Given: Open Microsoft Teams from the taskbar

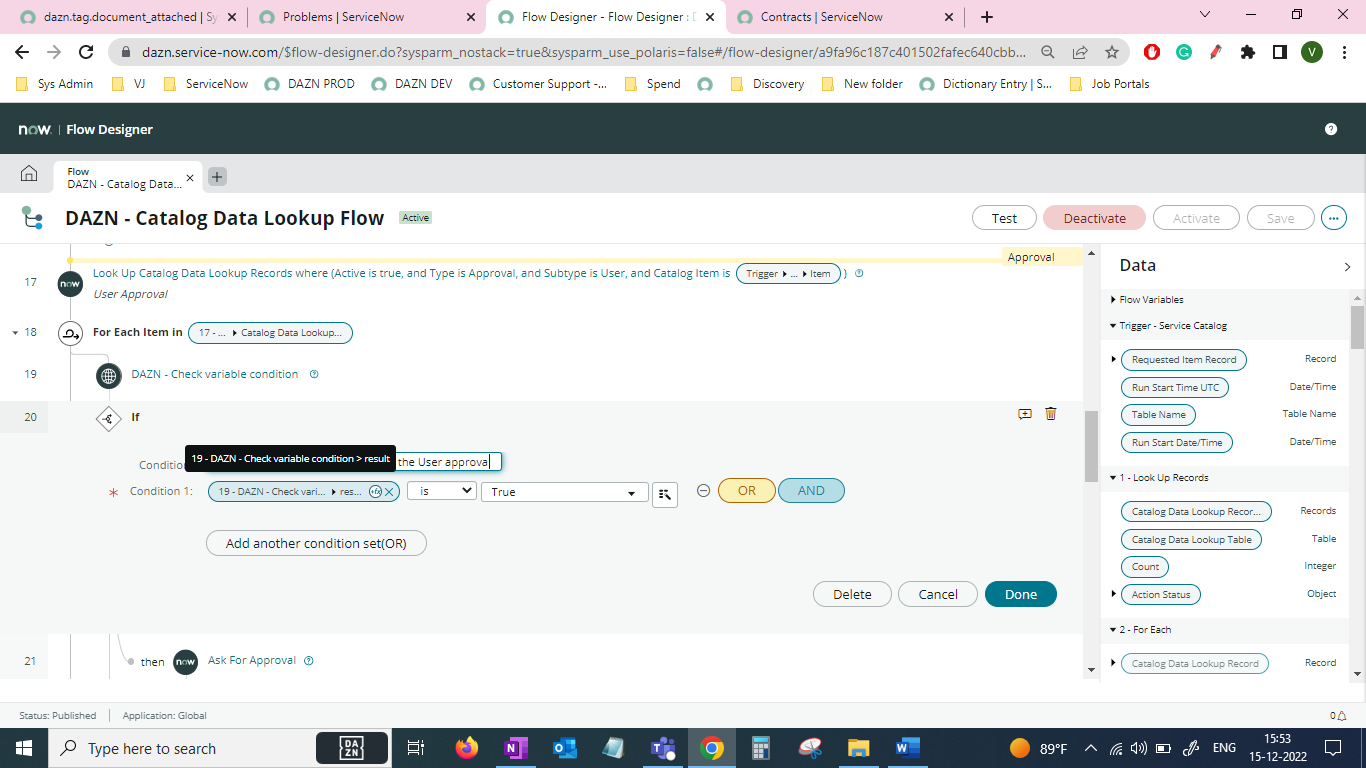Looking at the screenshot, I should [663, 748].
